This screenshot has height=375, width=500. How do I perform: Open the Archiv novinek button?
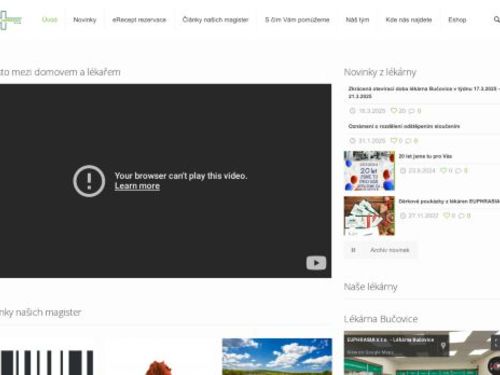pos(390,250)
